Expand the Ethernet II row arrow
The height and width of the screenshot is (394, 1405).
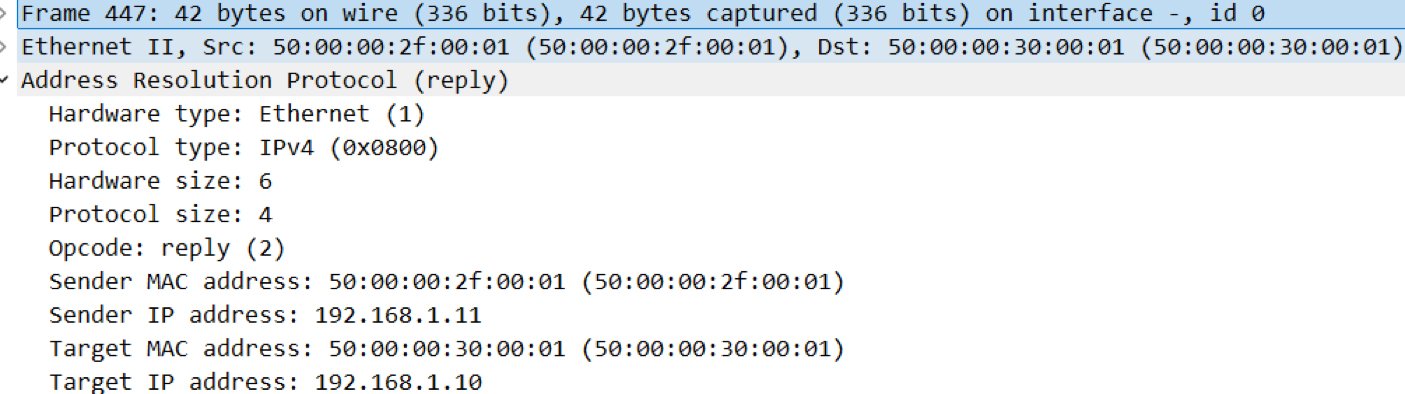coord(6,48)
